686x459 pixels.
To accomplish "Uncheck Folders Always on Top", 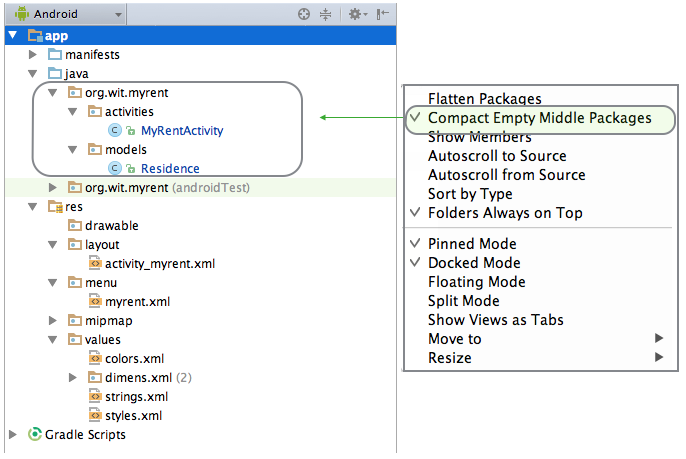I will coord(505,213).
